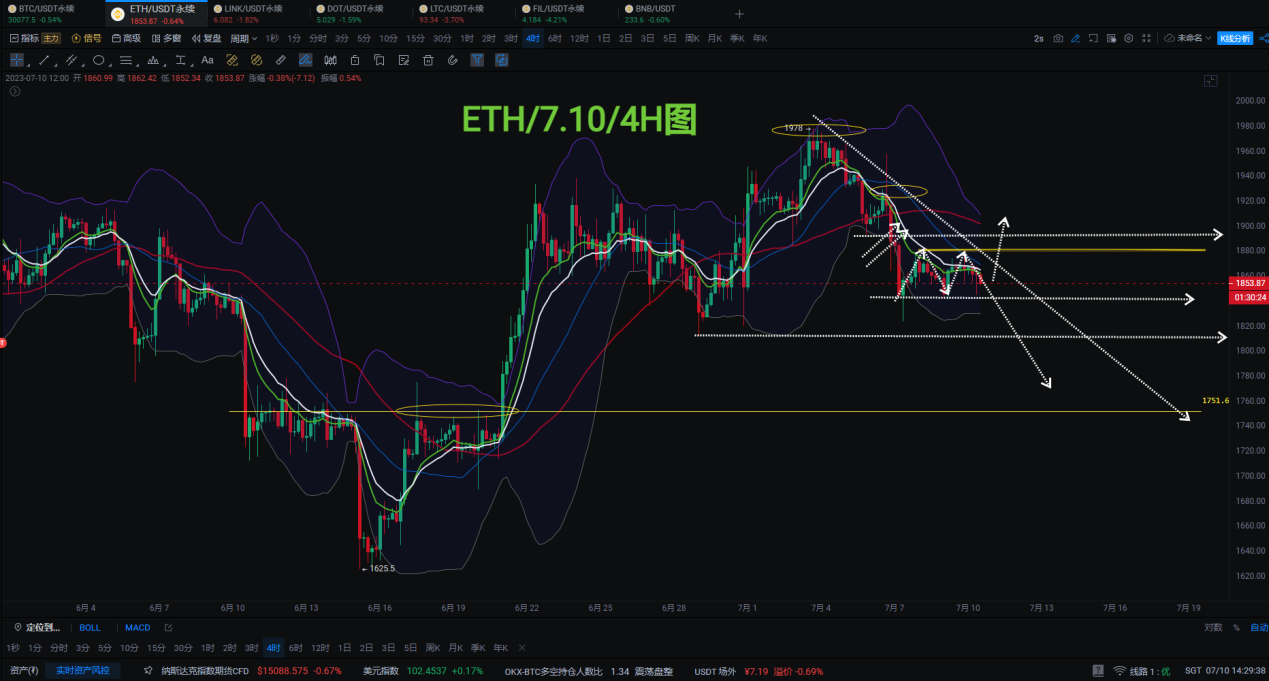Select the 年K timeframe in top bar
1269x681 pixels.
coord(760,38)
